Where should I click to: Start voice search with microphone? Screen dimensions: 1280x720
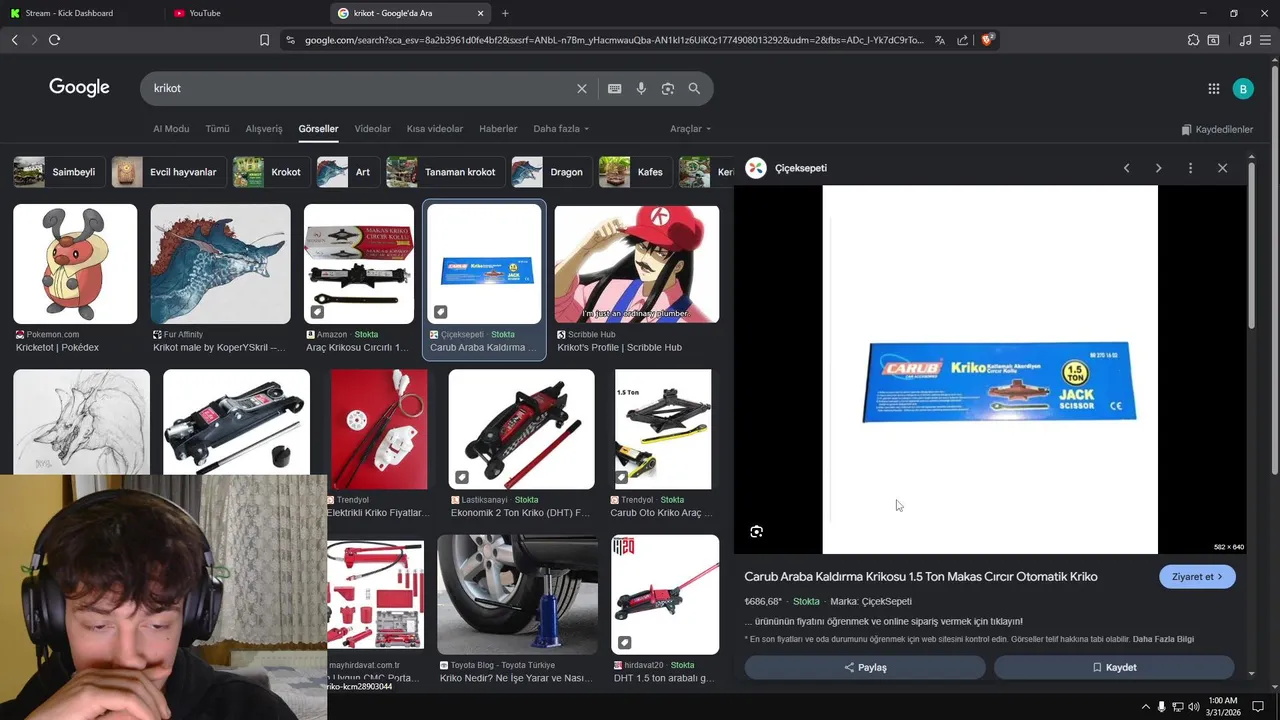click(641, 89)
